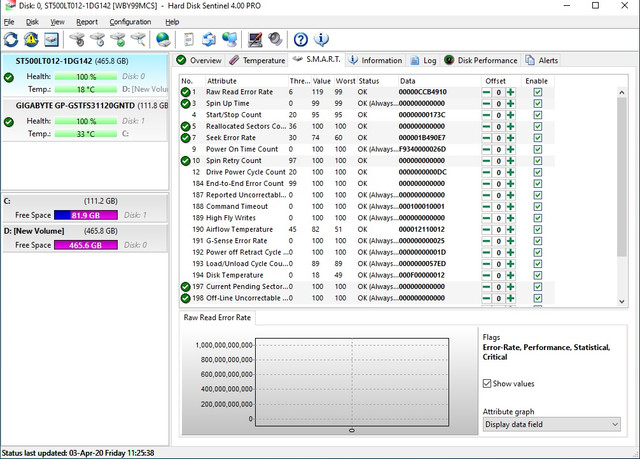
Task: Toggle the Show values checkbox
Action: tap(487, 384)
